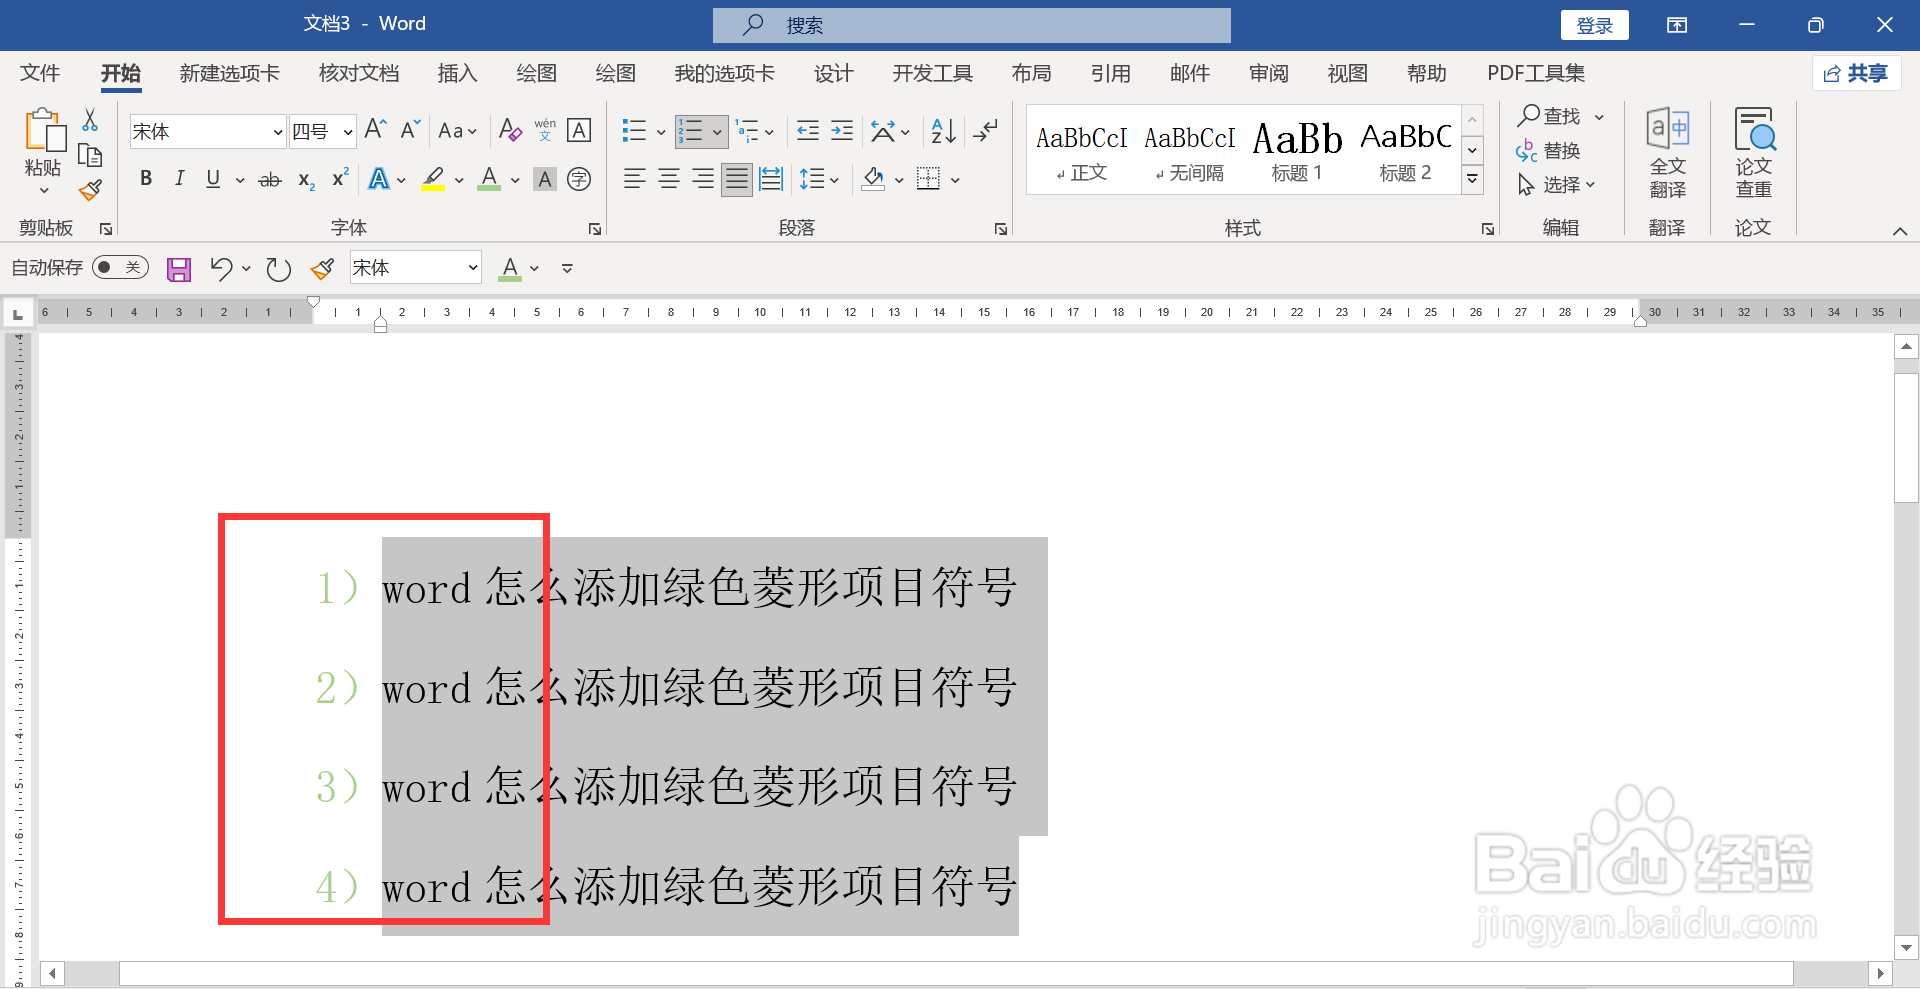Click the Cut scissors icon
The width and height of the screenshot is (1920, 989).
coord(90,120)
